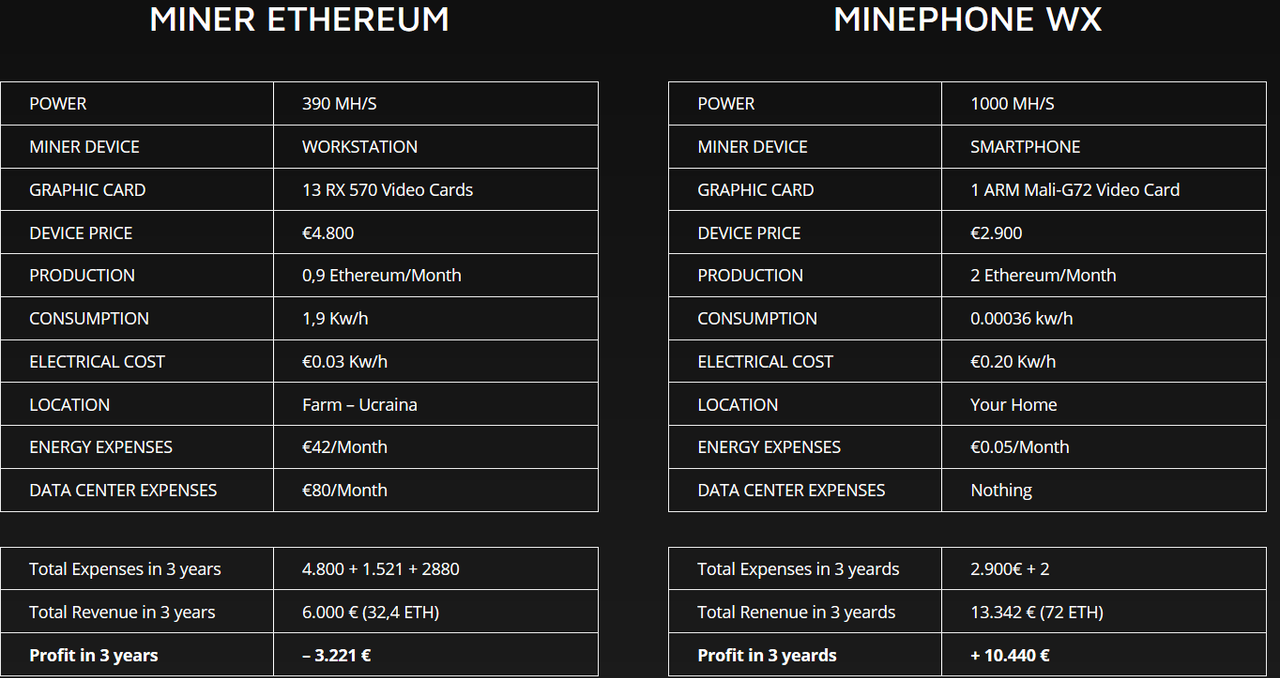Select the 6.000 € (32,4 ETH) revenue cell
The width and height of the screenshot is (1280, 678).
pos(436,612)
